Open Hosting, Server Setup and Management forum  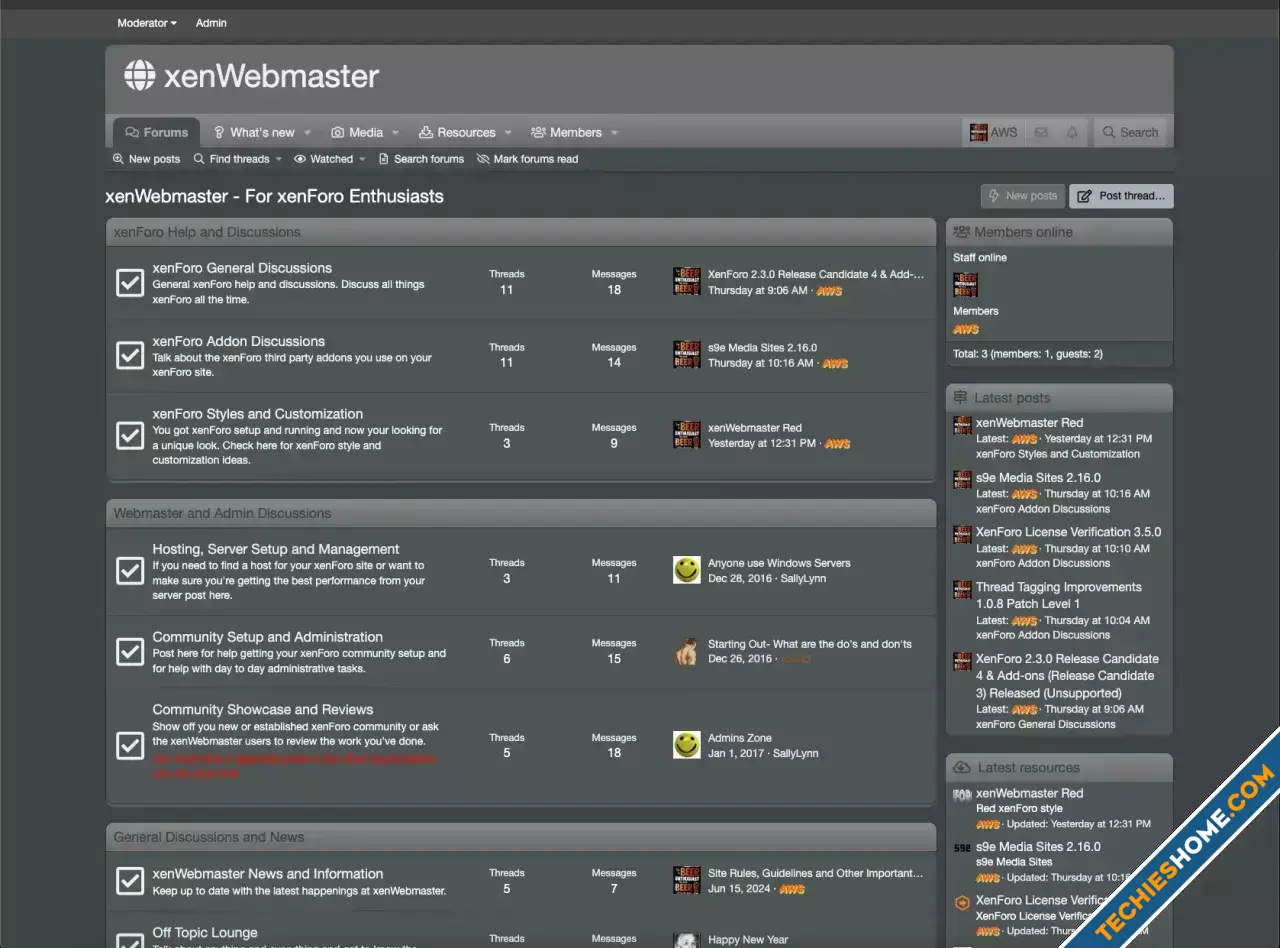276,549
